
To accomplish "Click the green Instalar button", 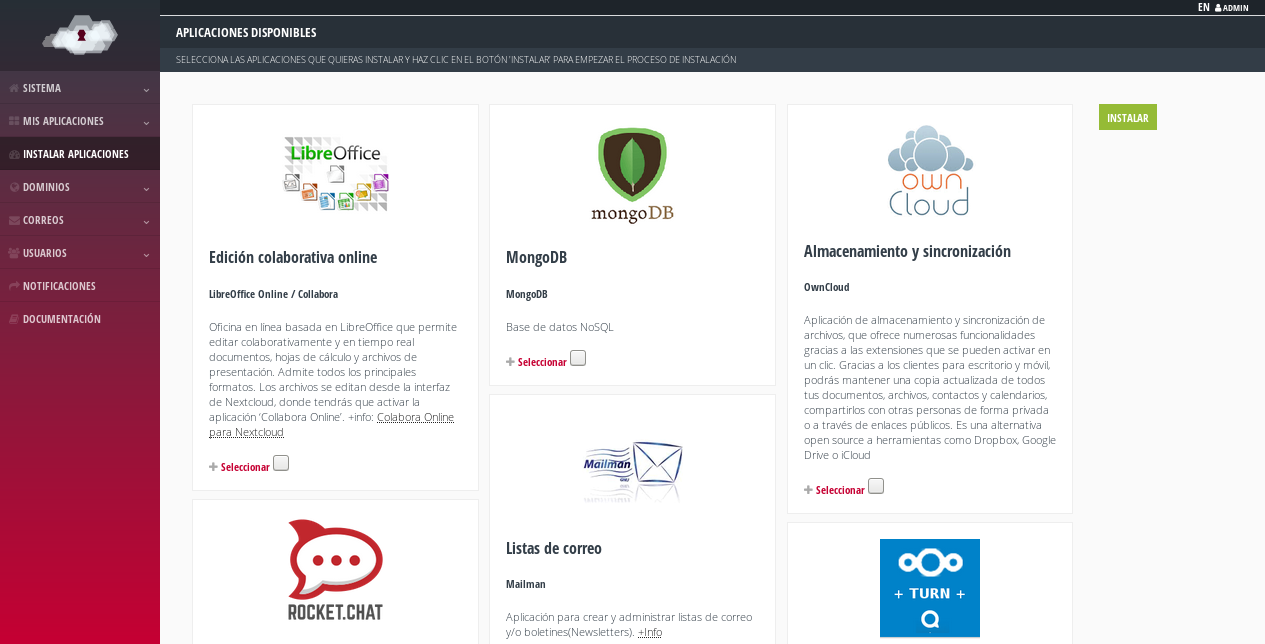I will tap(1128, 117).
